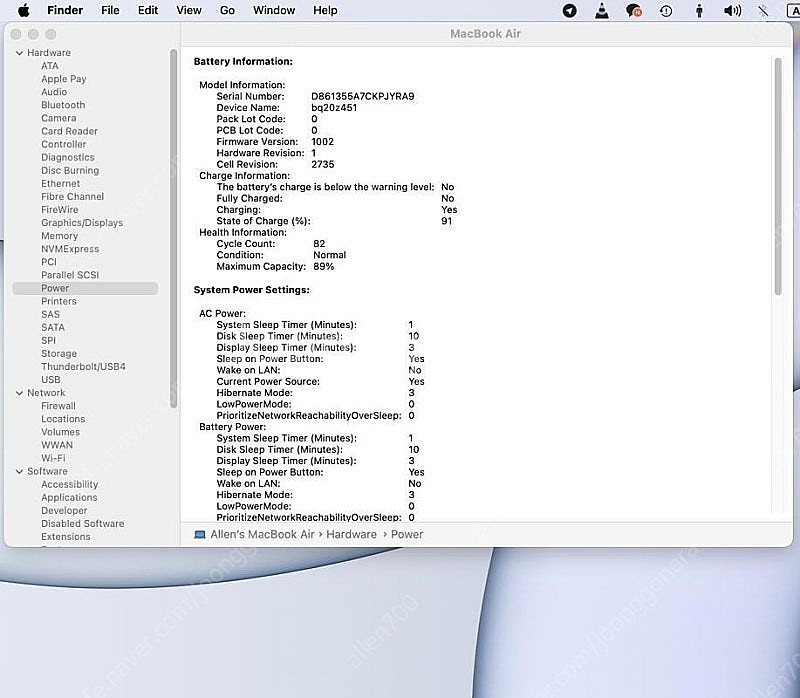Select NVMExpress in the sidebar
Image resolution: width=800 pixels, height=698 pixels.
click(70, 249)
